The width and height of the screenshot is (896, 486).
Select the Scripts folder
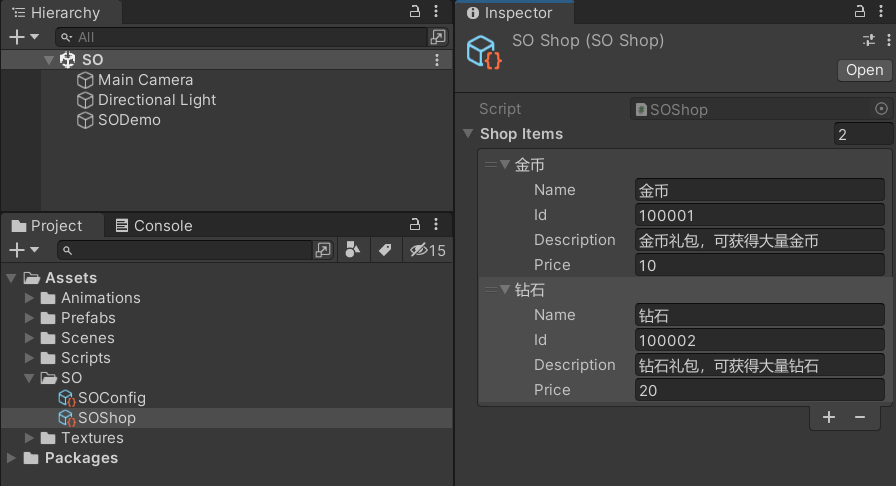[x=75, y=358]
